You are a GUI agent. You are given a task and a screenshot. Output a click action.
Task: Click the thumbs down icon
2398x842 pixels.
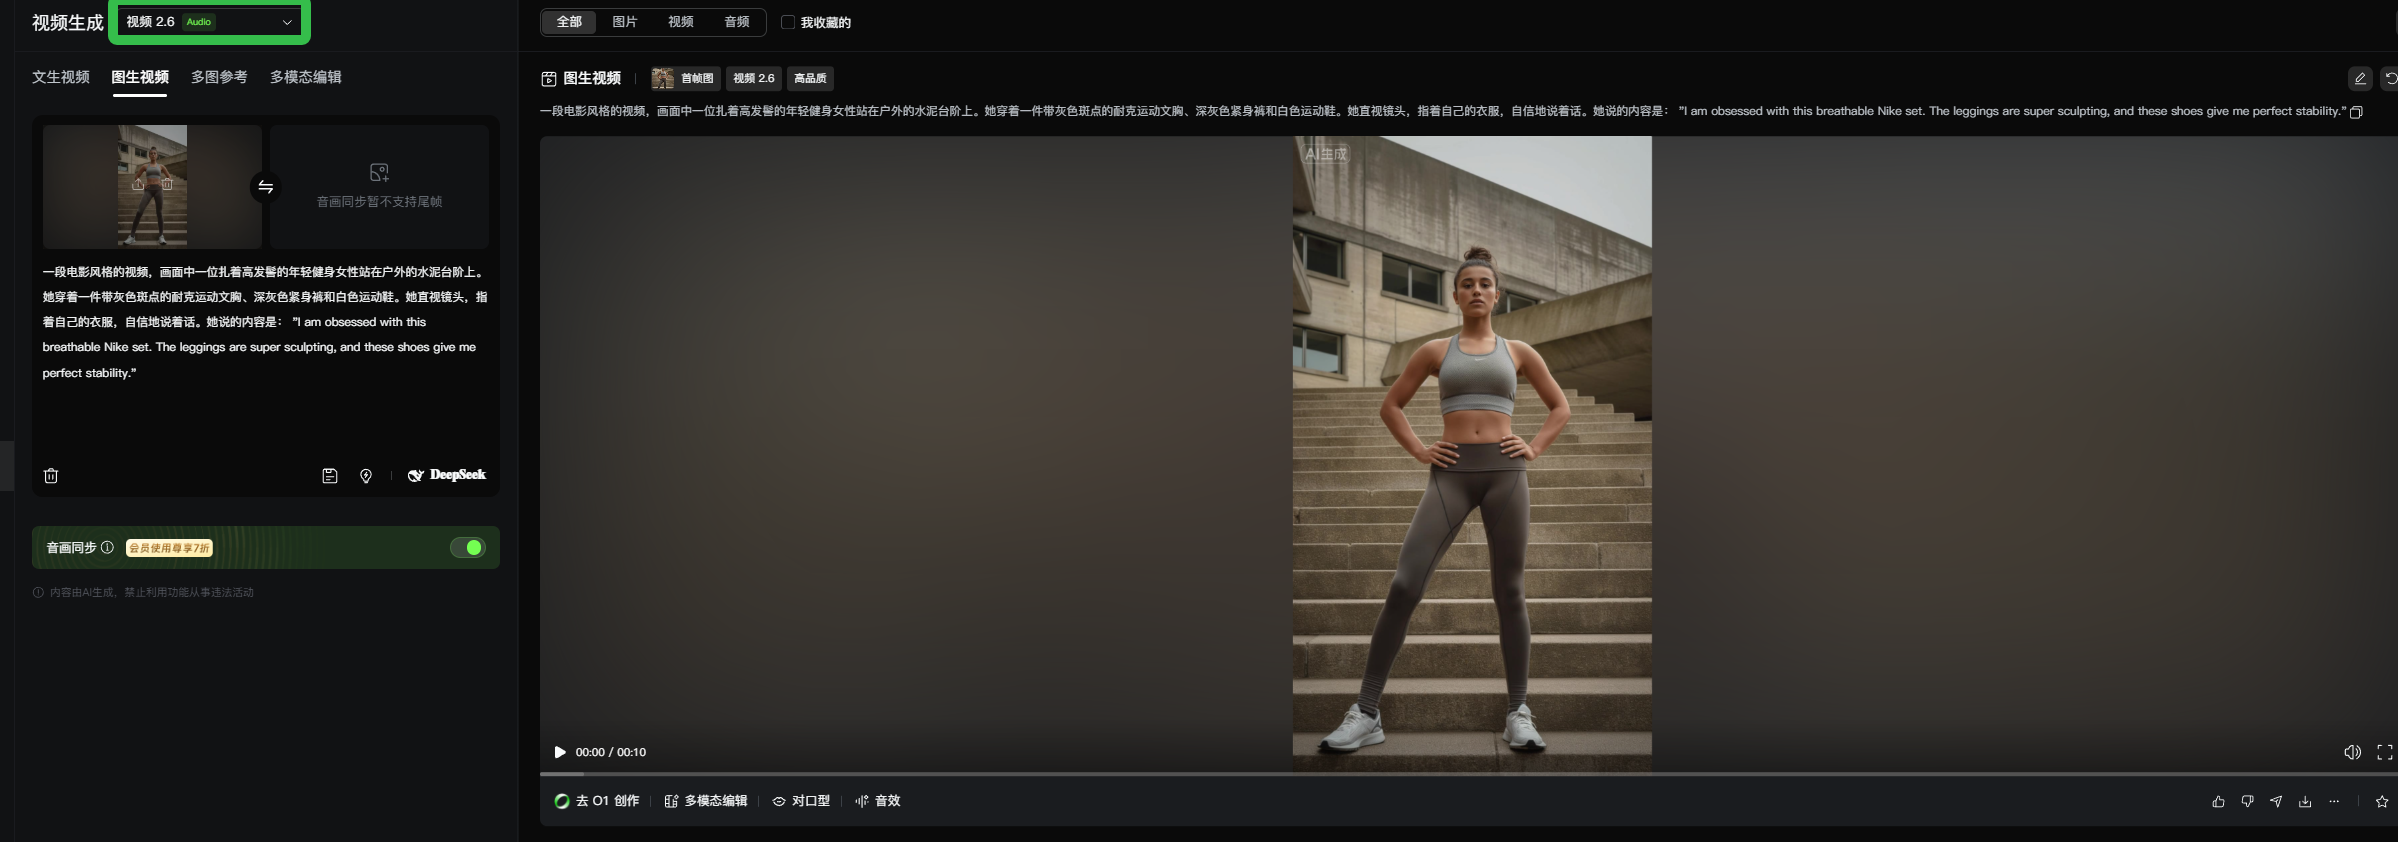tap(2247, 801)
